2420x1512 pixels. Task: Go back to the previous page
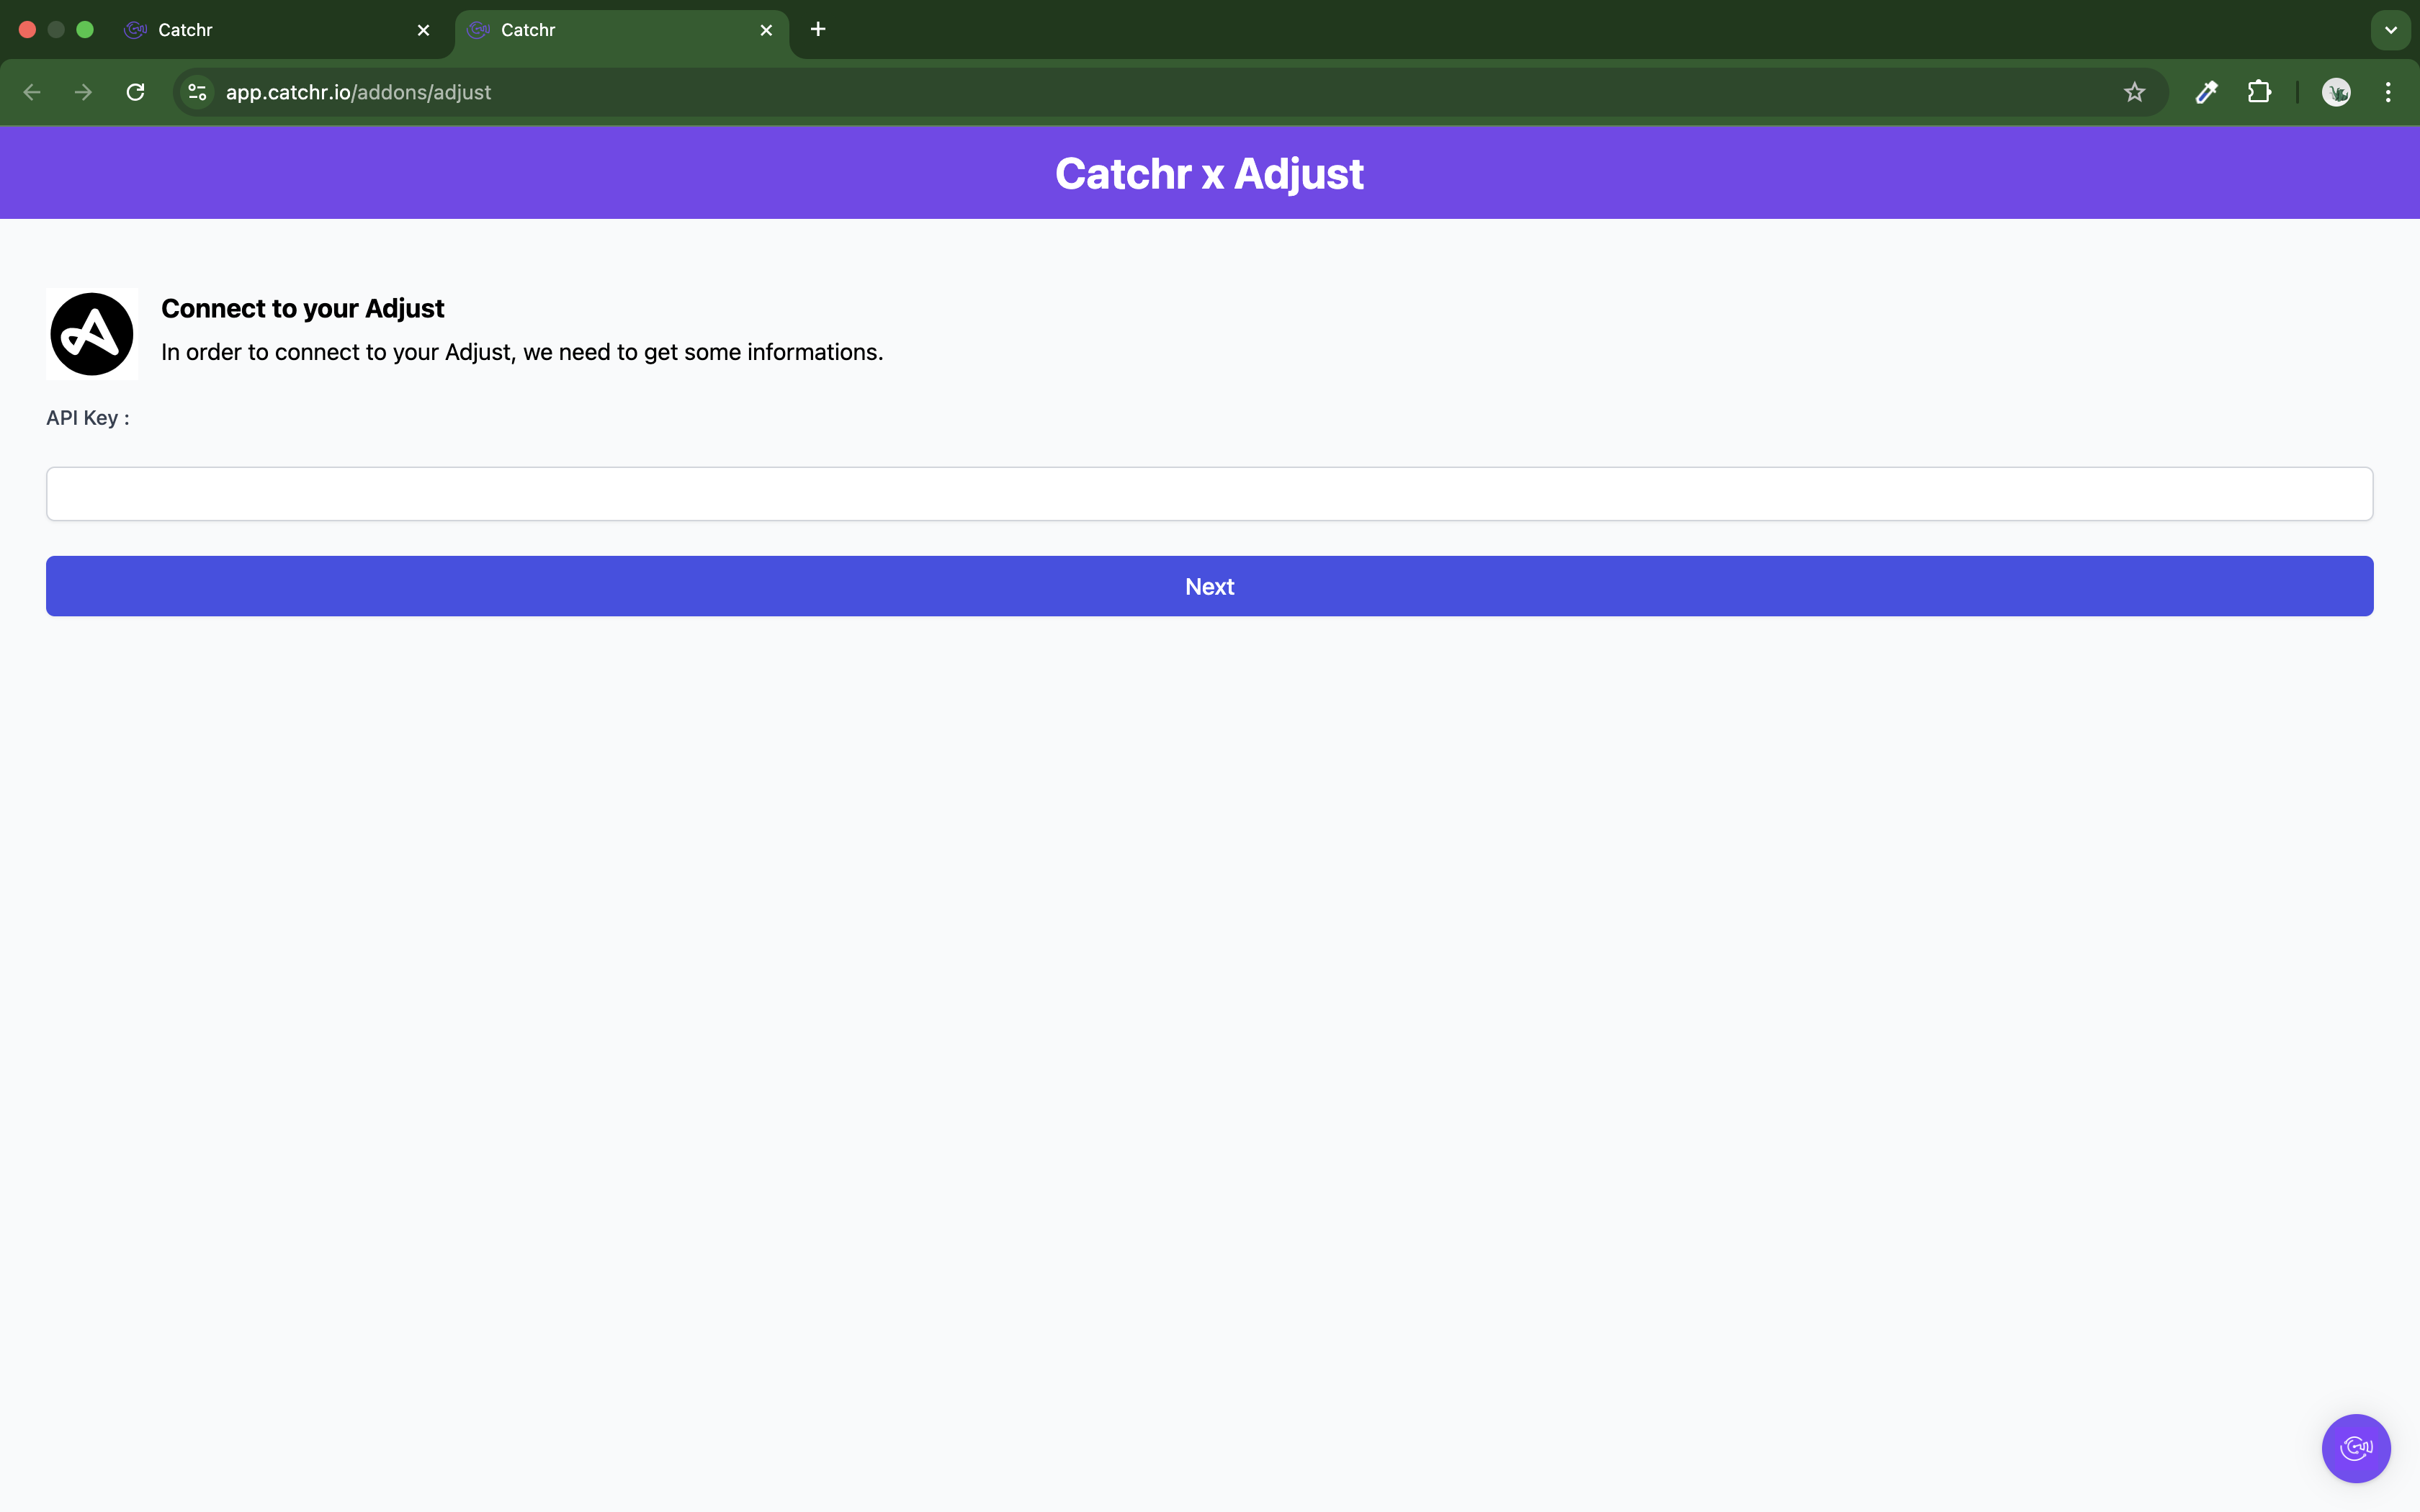pyautogui.click(x=32, y=92)
